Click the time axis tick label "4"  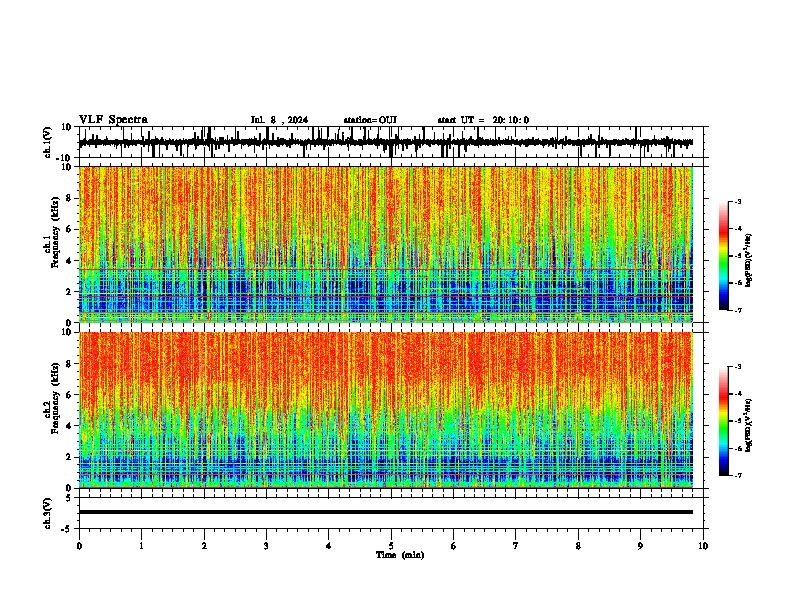pyautogui.click(x=329, y=546)
